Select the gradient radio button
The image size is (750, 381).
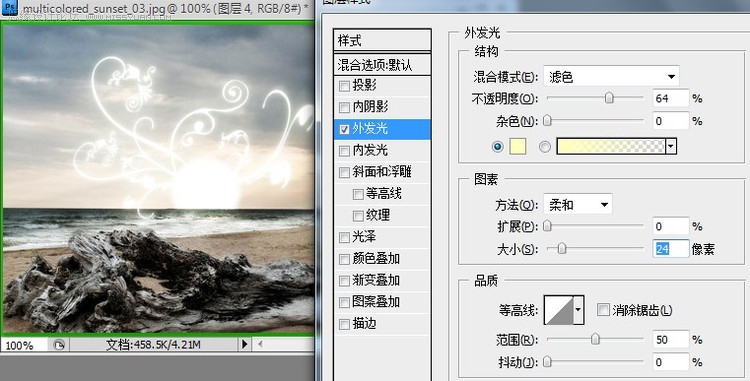coord(545,147)
